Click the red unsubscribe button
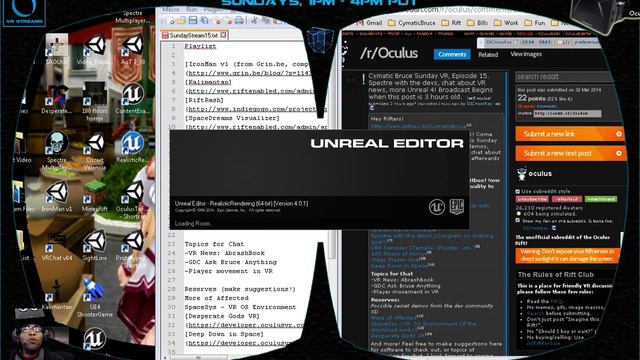This screenshot has width=640, height=360. click(x=532, y=199)
